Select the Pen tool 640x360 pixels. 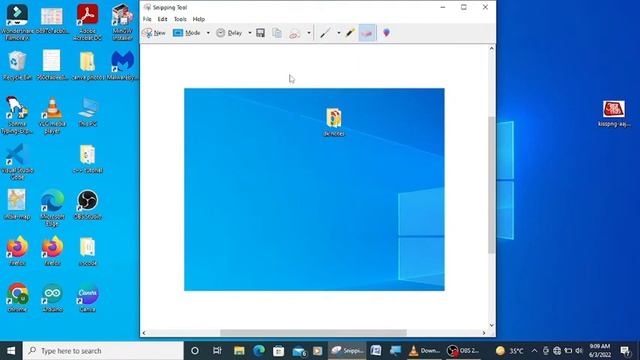point(325,33)
